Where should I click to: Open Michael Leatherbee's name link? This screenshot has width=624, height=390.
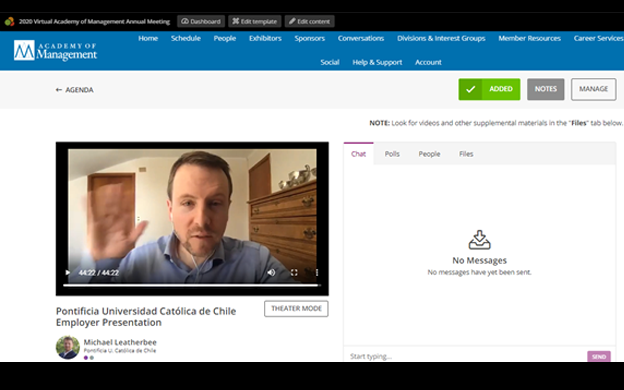tap(120, 342)
